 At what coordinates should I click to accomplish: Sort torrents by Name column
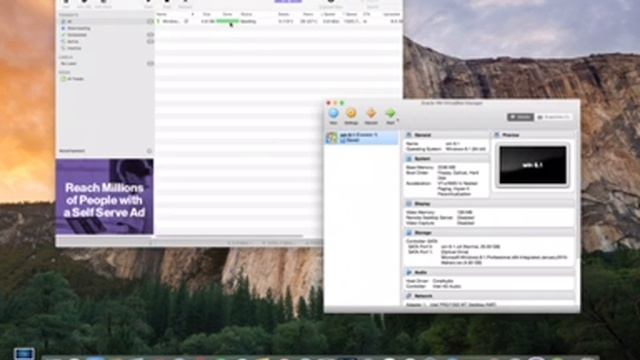pyautogui.click(x=162, y=14)
